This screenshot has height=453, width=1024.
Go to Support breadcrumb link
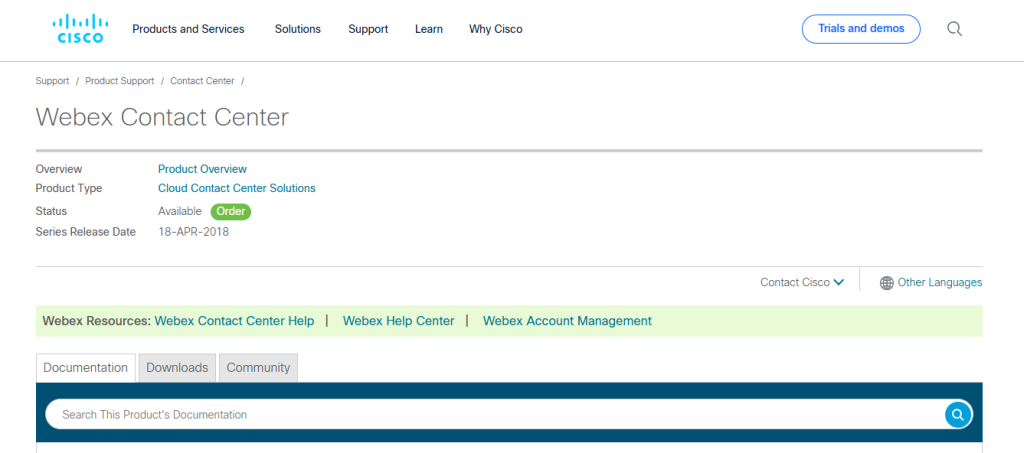(52, 81)
